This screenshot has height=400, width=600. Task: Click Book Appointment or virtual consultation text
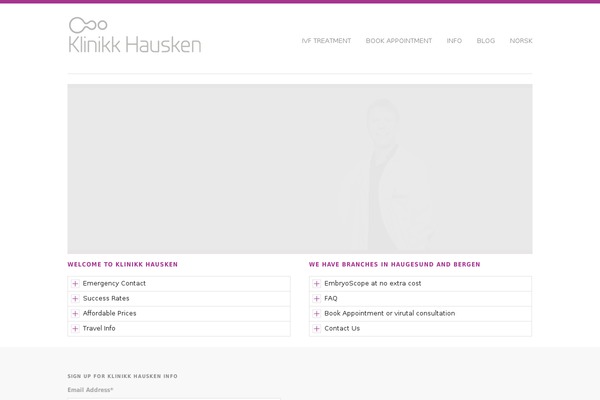(390, 313)
